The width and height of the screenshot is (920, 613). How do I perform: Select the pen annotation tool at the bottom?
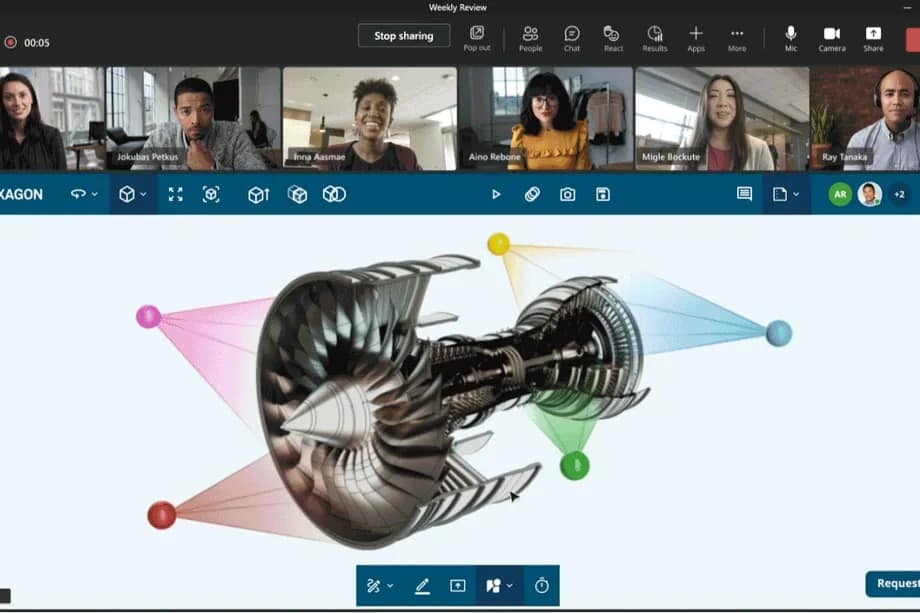tap(421, 585)
